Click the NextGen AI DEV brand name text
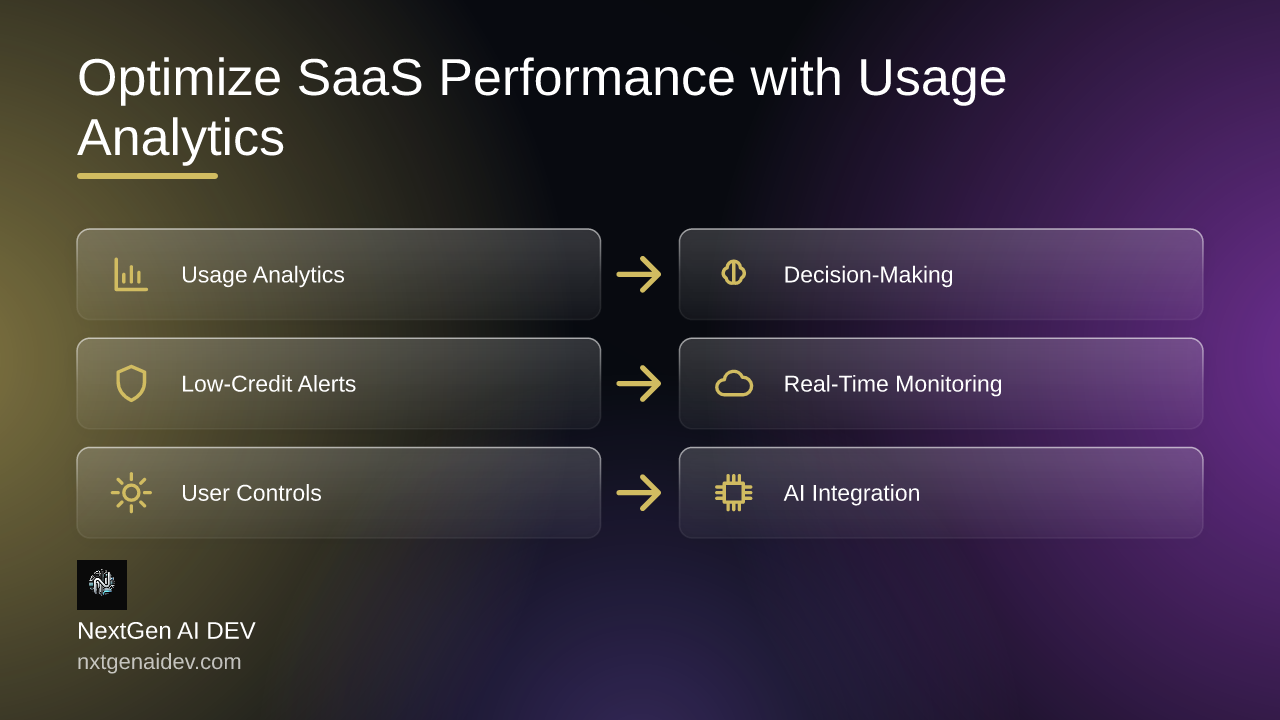The width and height of the screenshot is (1280, 720). 166,631
